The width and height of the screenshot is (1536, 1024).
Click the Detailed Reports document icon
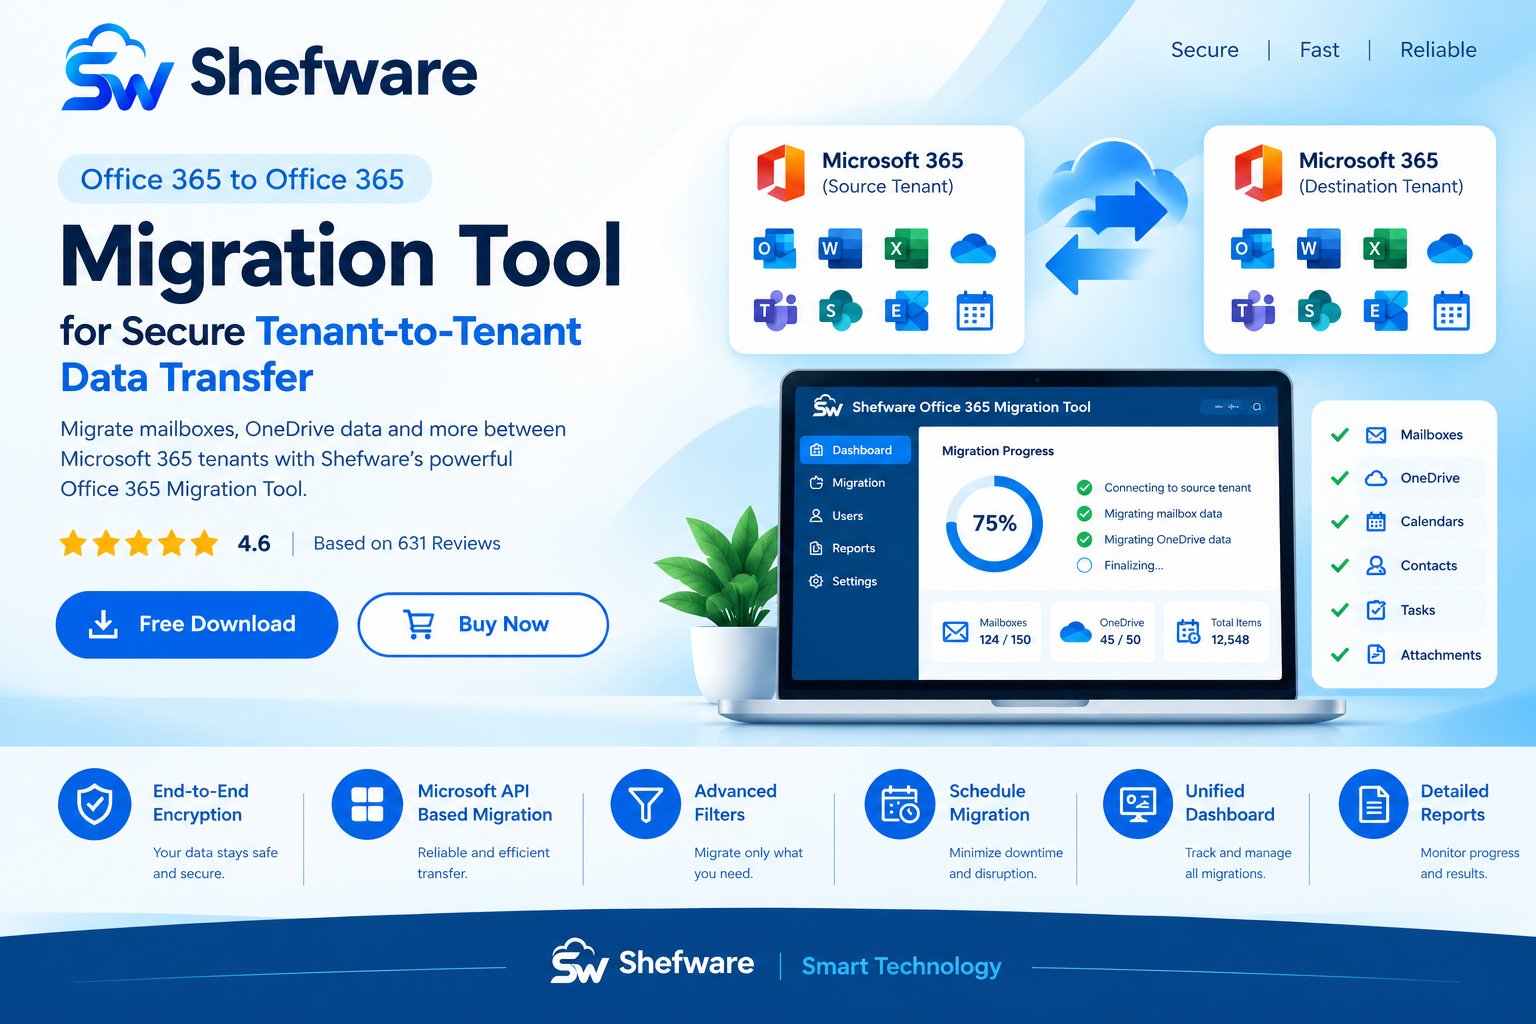coord(1374,804)
